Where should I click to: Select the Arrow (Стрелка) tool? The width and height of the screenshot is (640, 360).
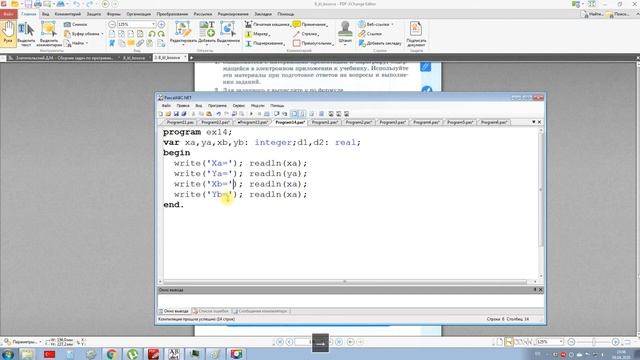click(306, 34)
